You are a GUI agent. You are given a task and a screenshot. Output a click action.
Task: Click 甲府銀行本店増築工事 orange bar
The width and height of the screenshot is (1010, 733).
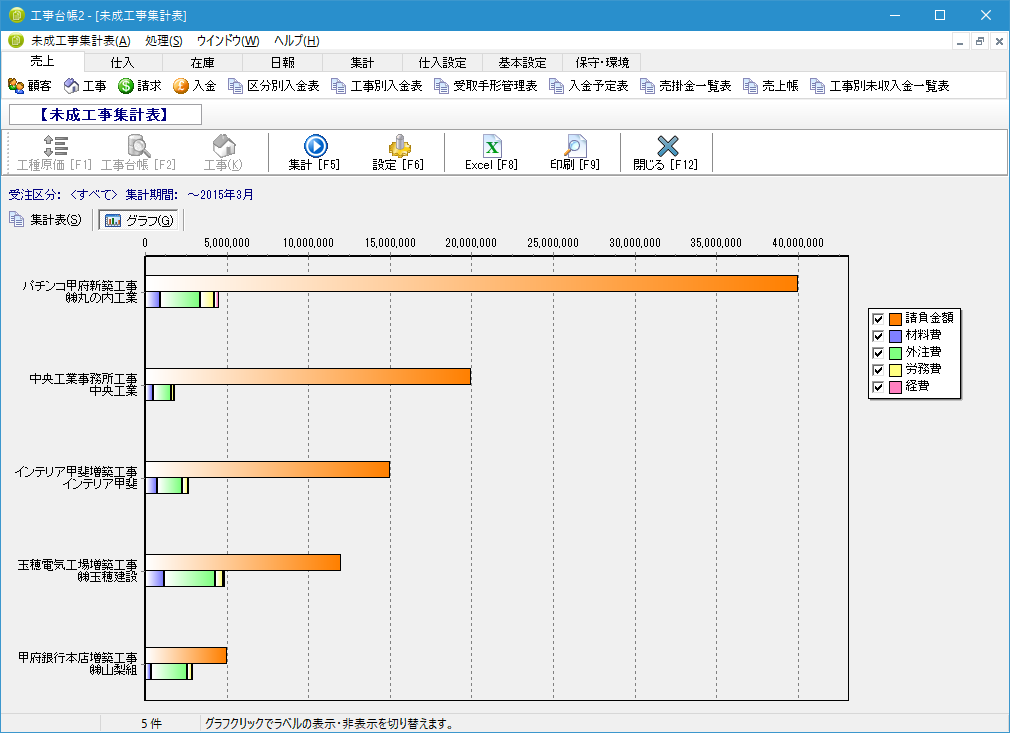click(186, 656)
